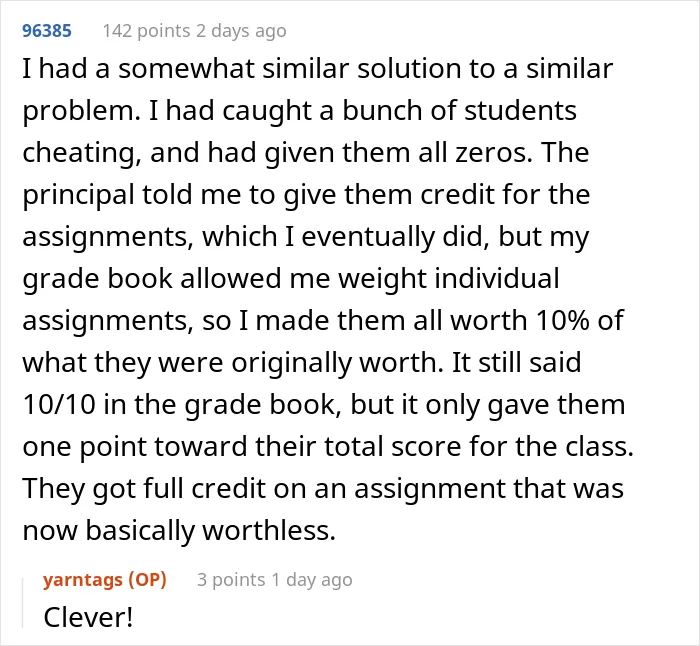Open the yarntags (OP) user profile
The width and height of the screenshot is (700, 646).
point(105,579)
